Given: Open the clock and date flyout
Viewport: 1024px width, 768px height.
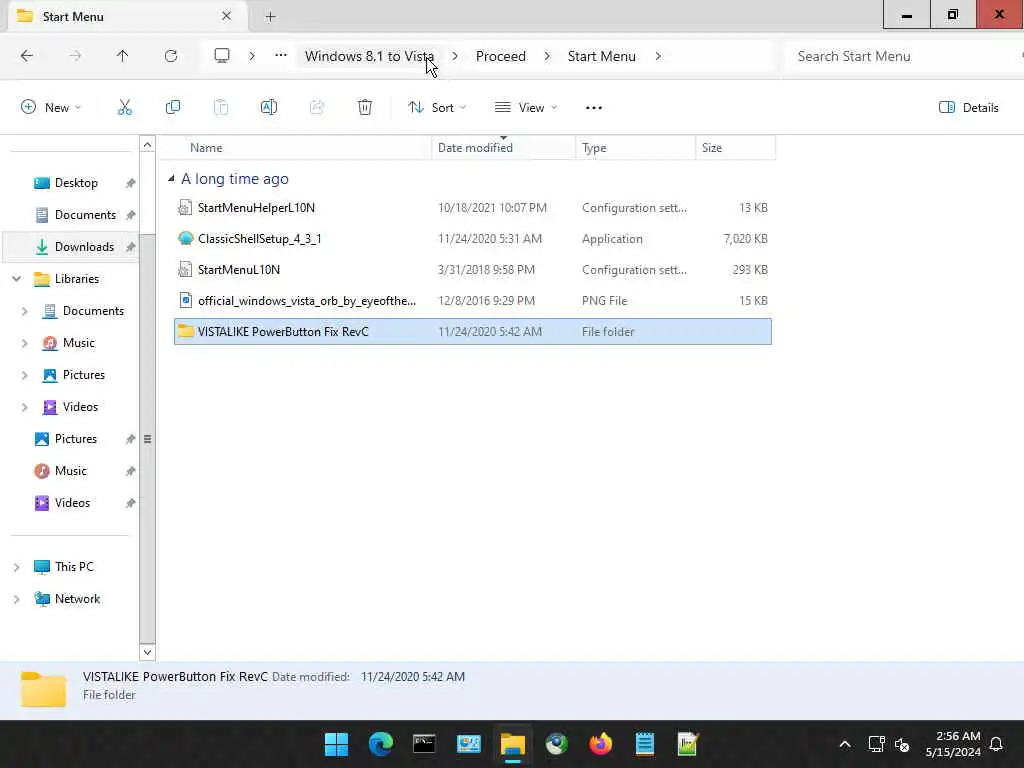Looking at the screenshot, I should (953, 744).
